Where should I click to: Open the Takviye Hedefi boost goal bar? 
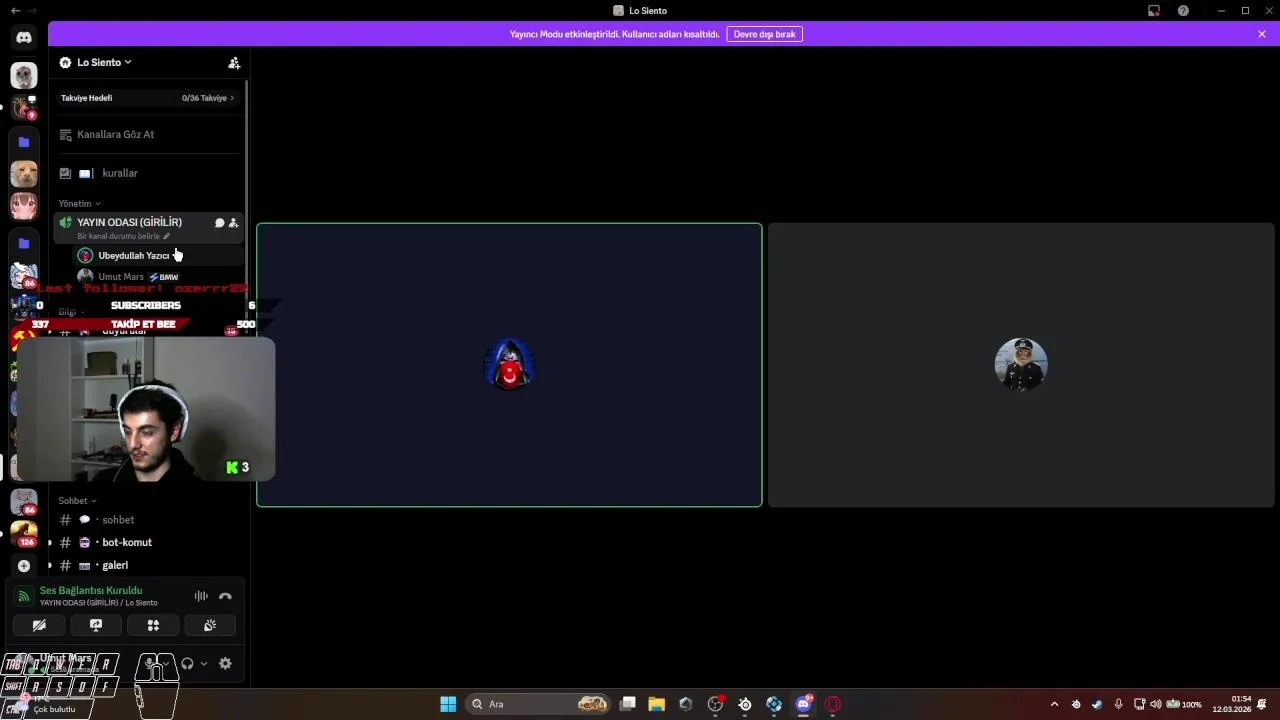[147, 98]
